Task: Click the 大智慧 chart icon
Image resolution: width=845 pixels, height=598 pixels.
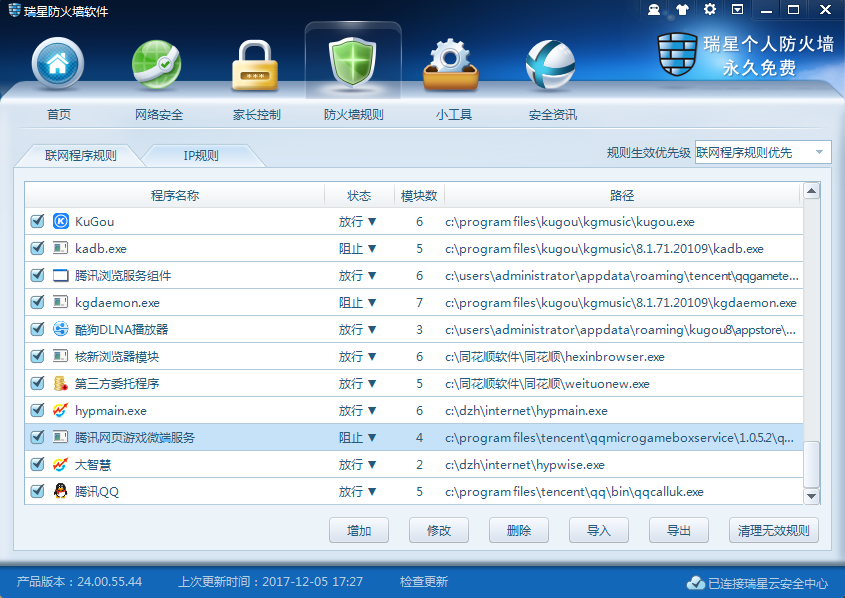Action: (x=60, y=464)
